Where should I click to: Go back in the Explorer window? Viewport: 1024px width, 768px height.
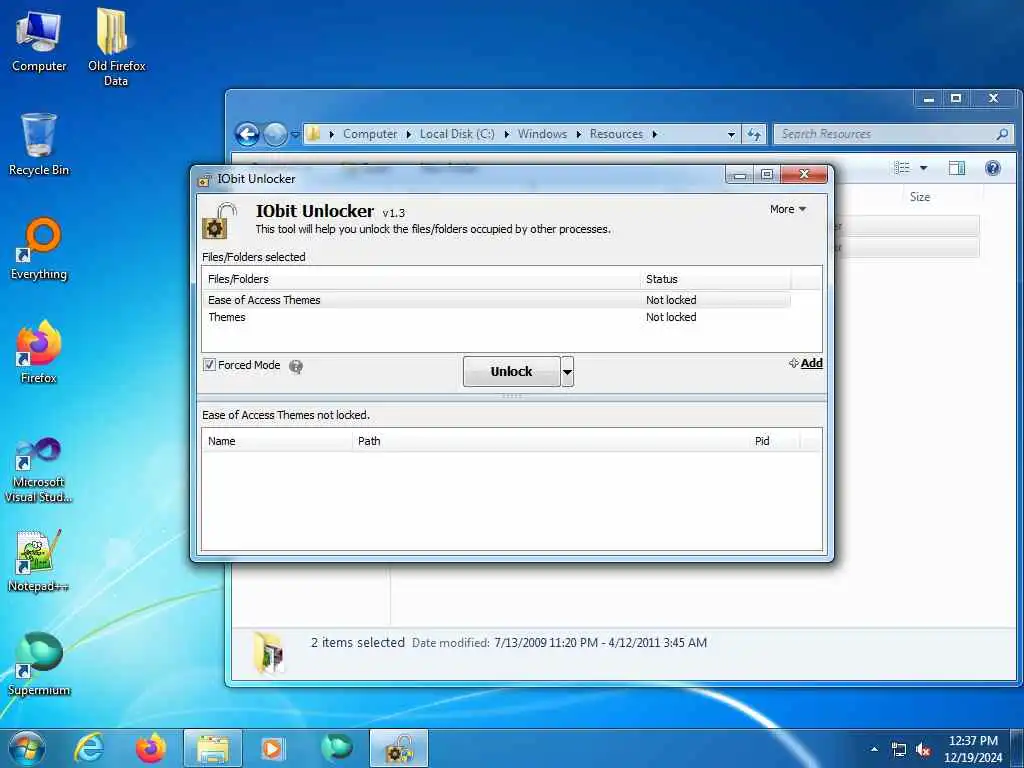click(248, 135)
